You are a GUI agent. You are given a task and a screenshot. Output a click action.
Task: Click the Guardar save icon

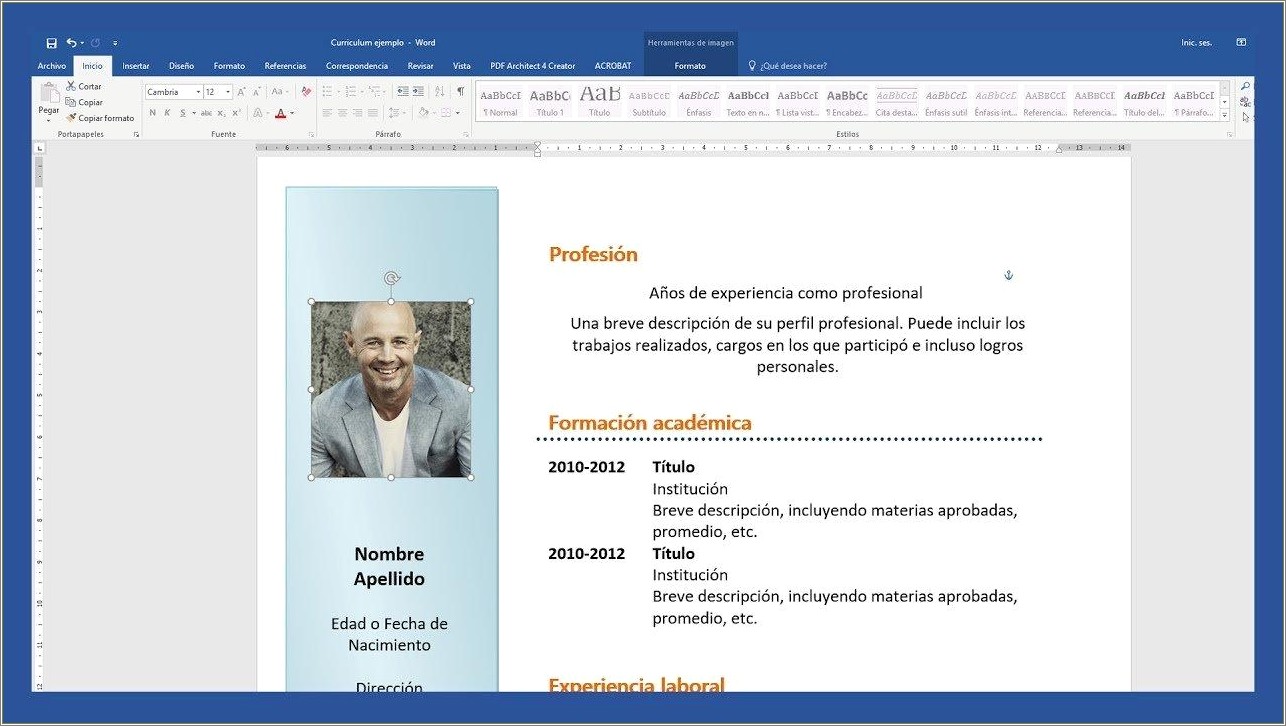coord(51,42)
